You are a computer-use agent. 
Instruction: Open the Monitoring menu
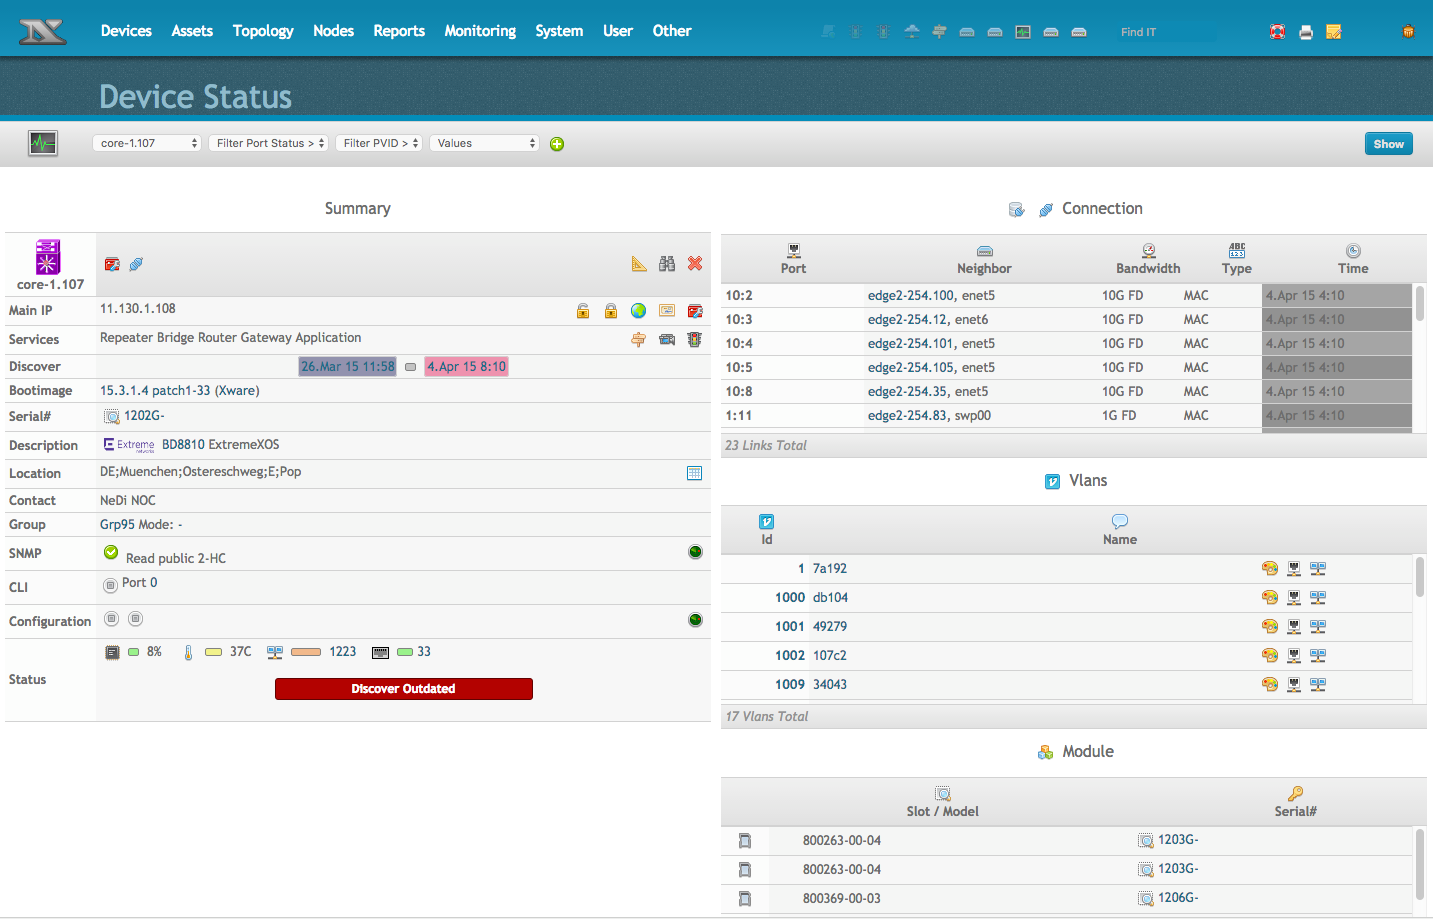[x=480, y=31]
